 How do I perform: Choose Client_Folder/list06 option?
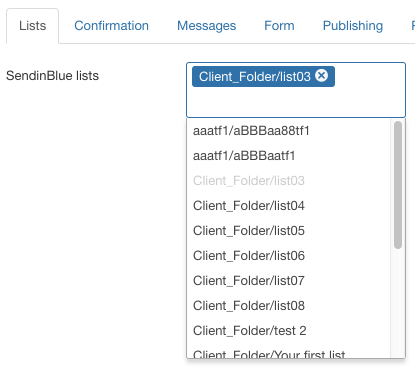(288, 256)
